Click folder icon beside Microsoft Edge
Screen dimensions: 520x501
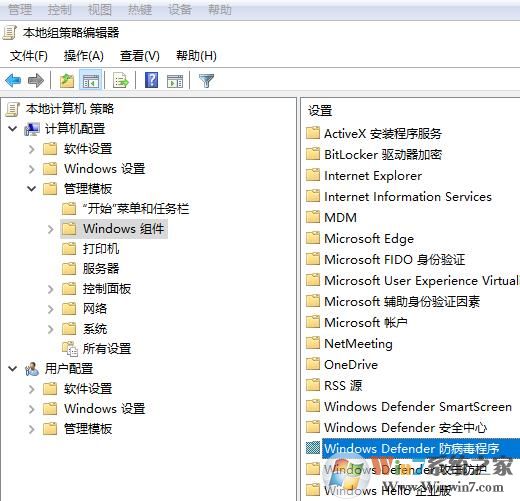(313, 238)
